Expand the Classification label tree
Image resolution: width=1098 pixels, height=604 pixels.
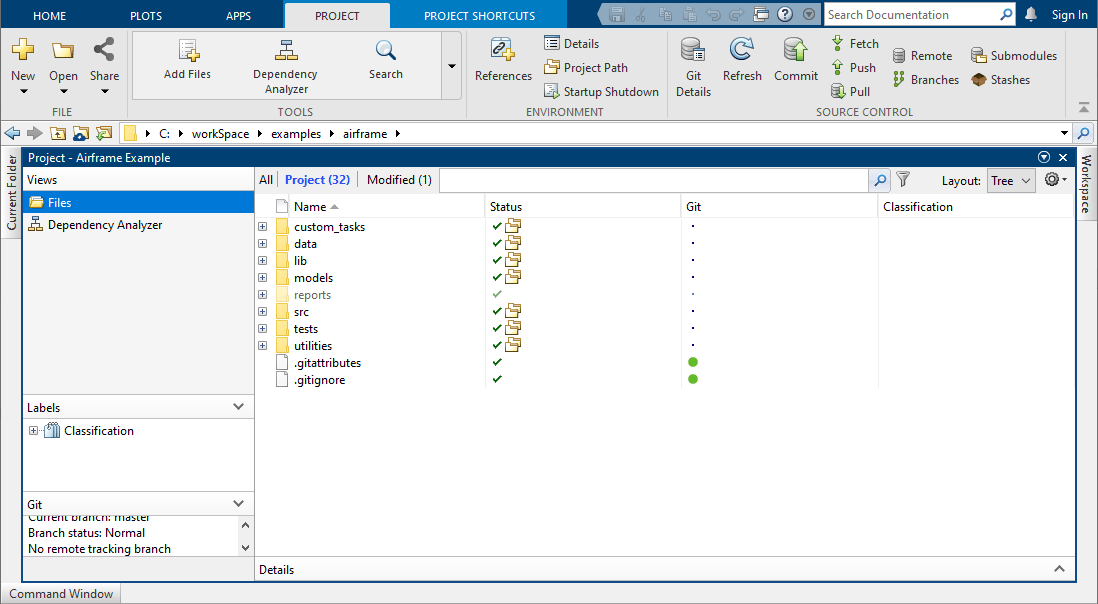click(x=34, y=431)
